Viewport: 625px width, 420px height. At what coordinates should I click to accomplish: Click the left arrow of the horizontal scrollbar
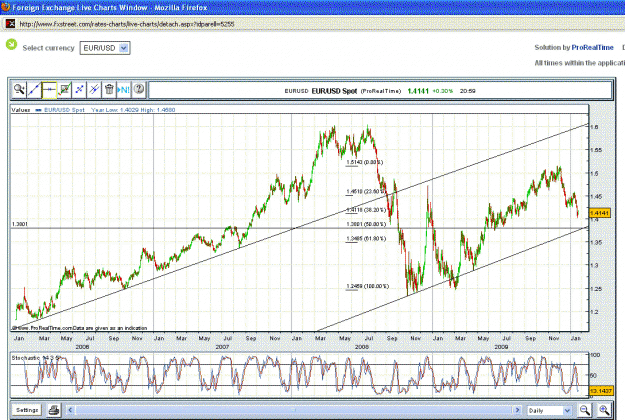71,410
